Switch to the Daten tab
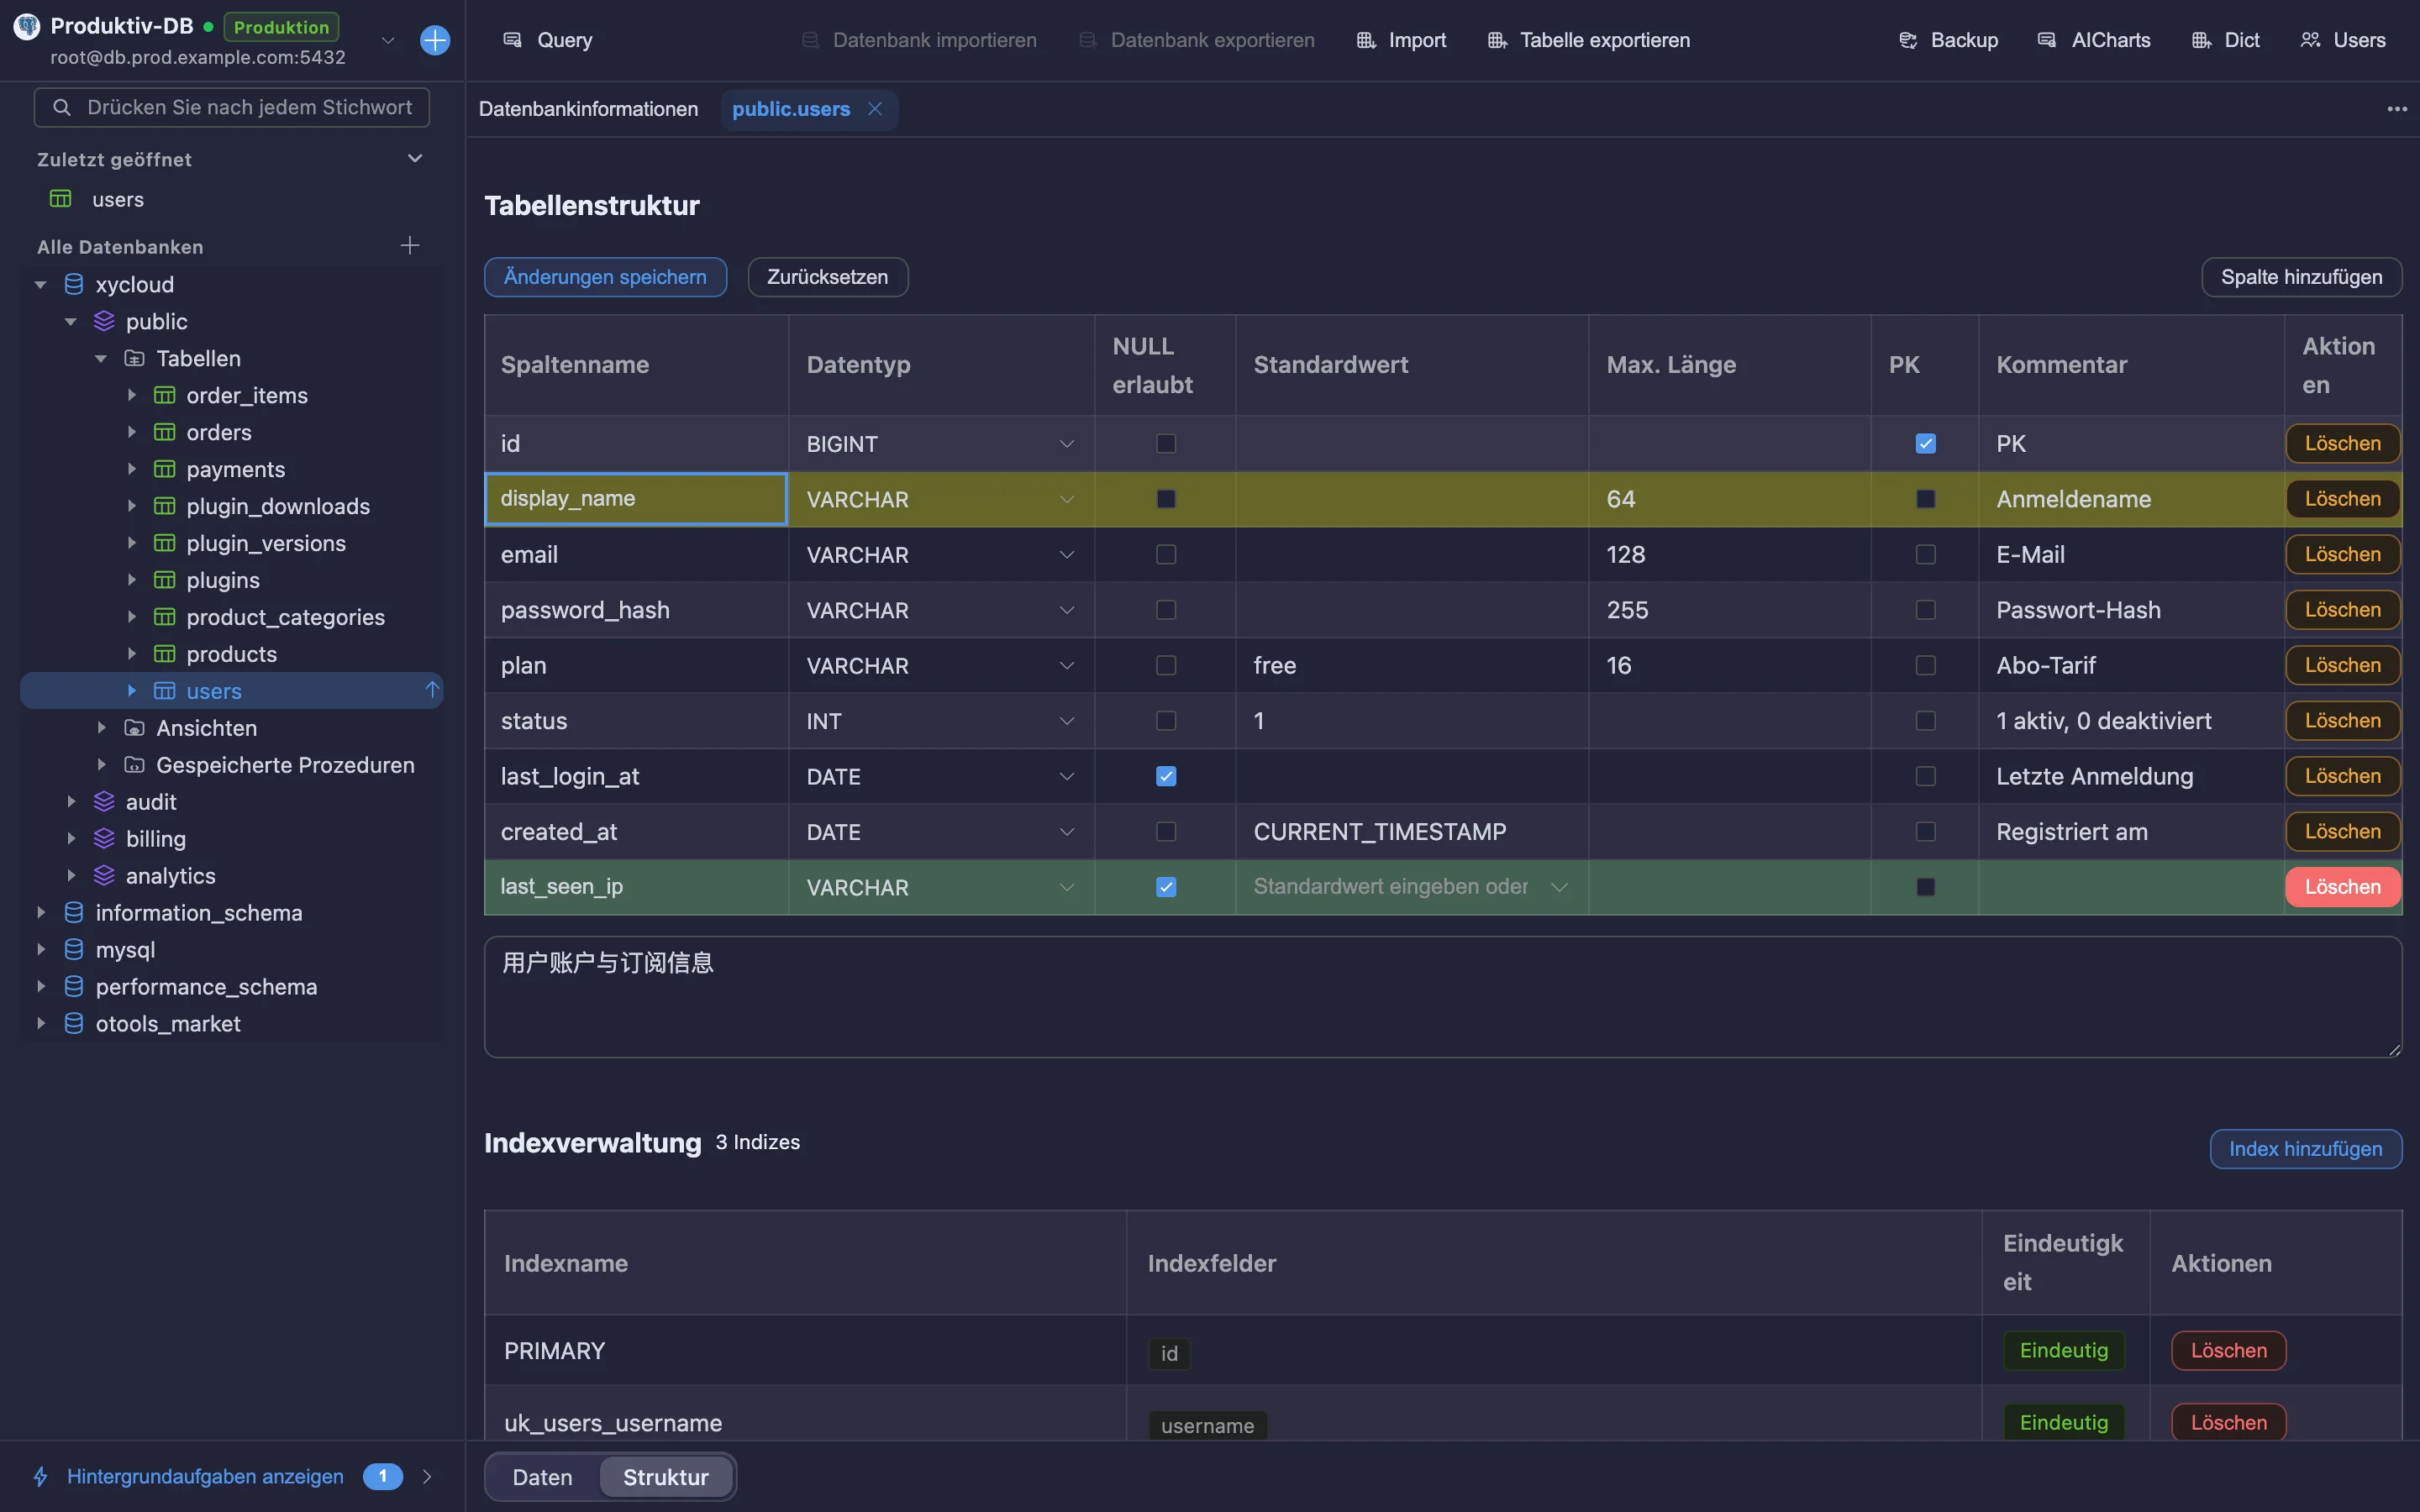 [542, 1477]
